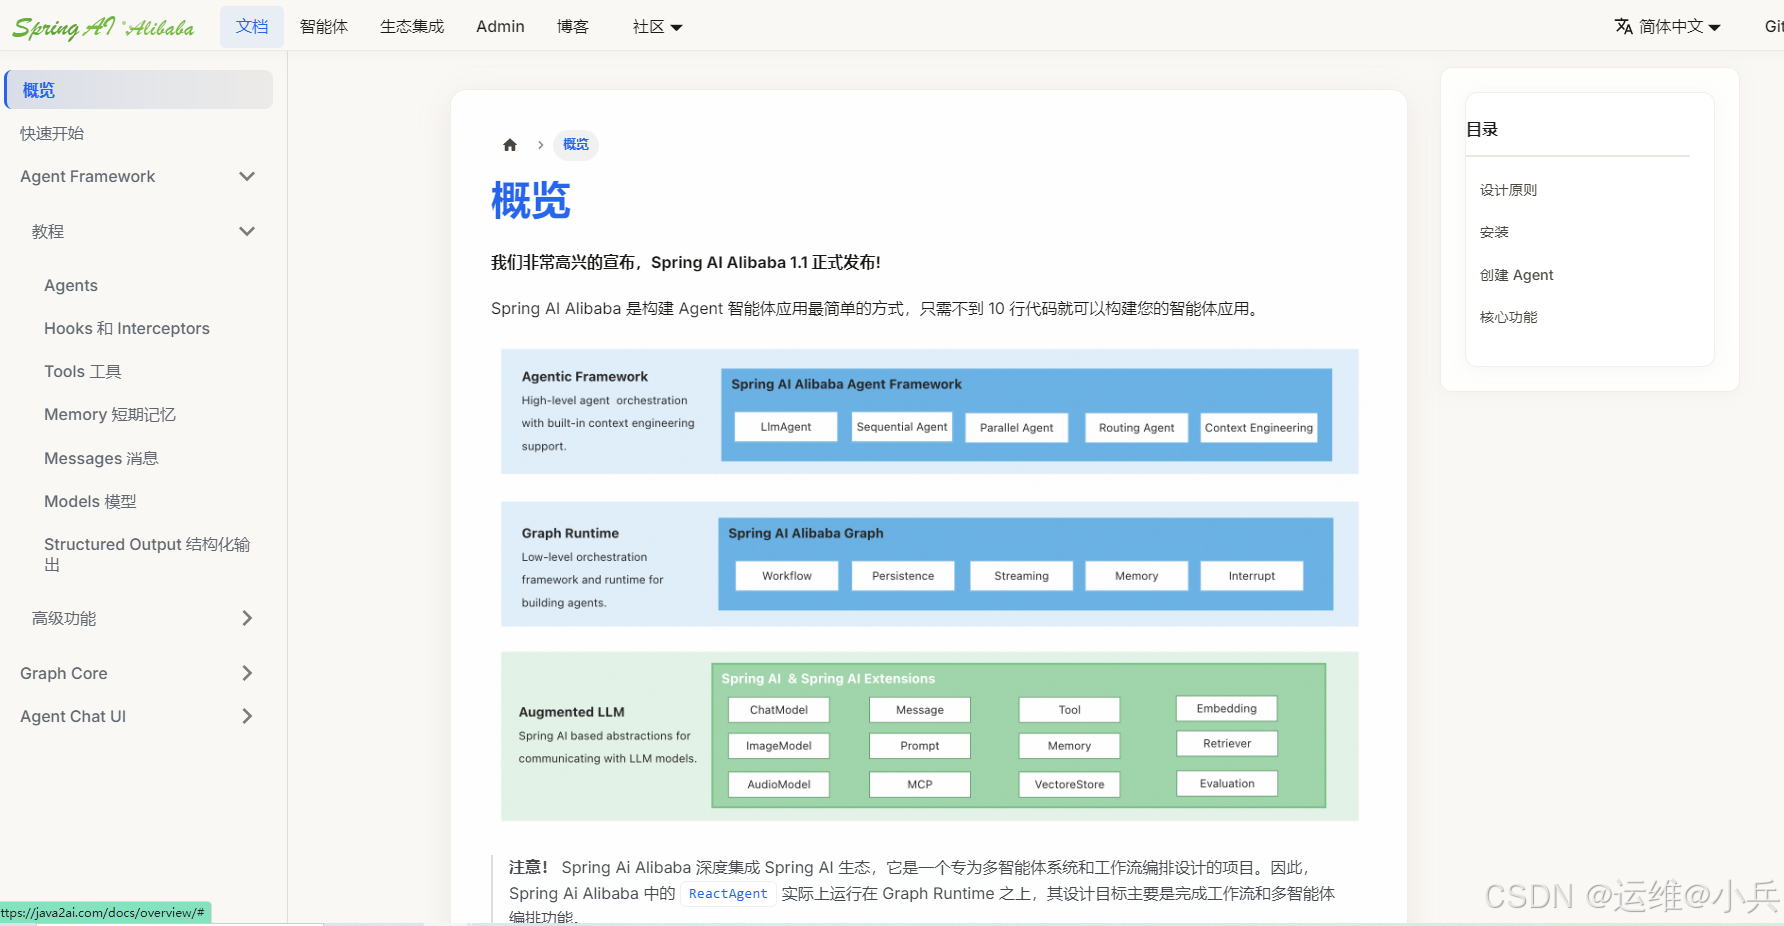Click the Evaluation box in diagram
Image resolution: width=1784 pixels, height=926 pixels.
[x=1227, y=784]
